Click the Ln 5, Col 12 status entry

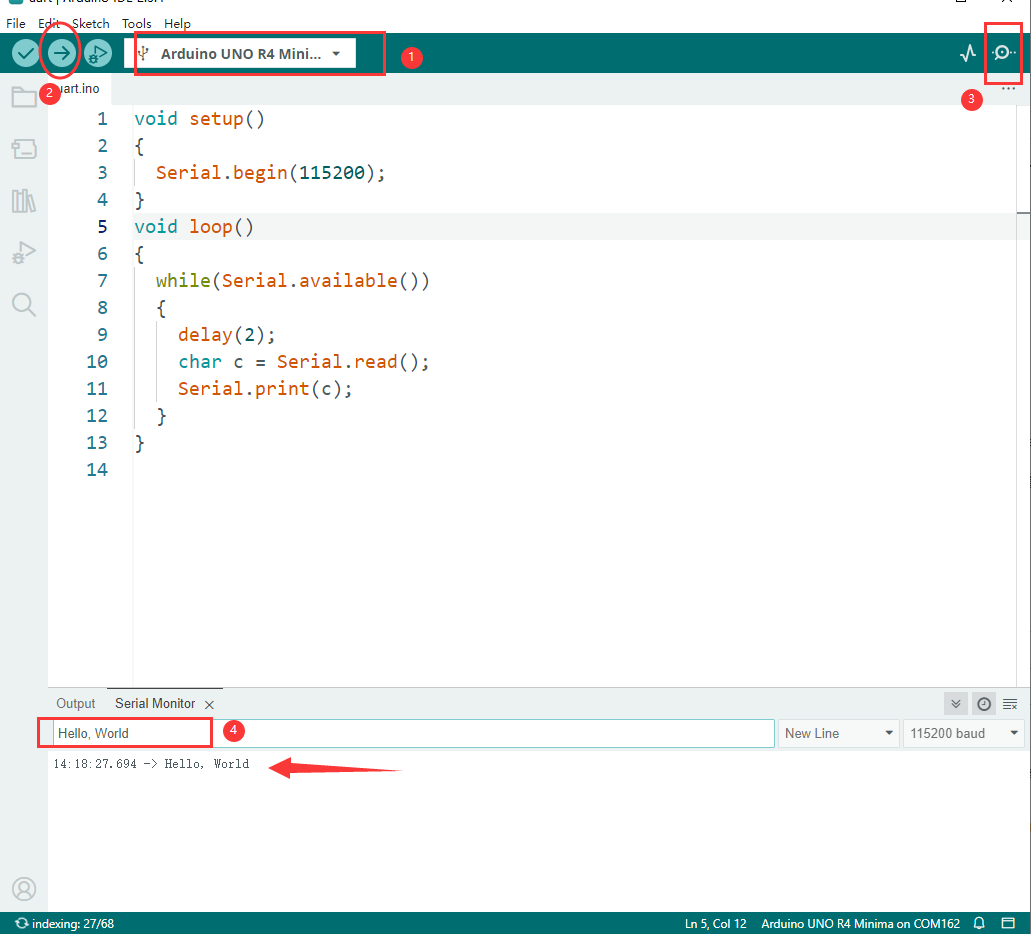[715, 923]
